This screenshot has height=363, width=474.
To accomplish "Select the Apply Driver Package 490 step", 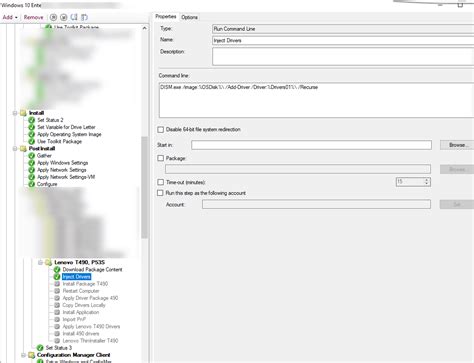I will pos(90,298).
